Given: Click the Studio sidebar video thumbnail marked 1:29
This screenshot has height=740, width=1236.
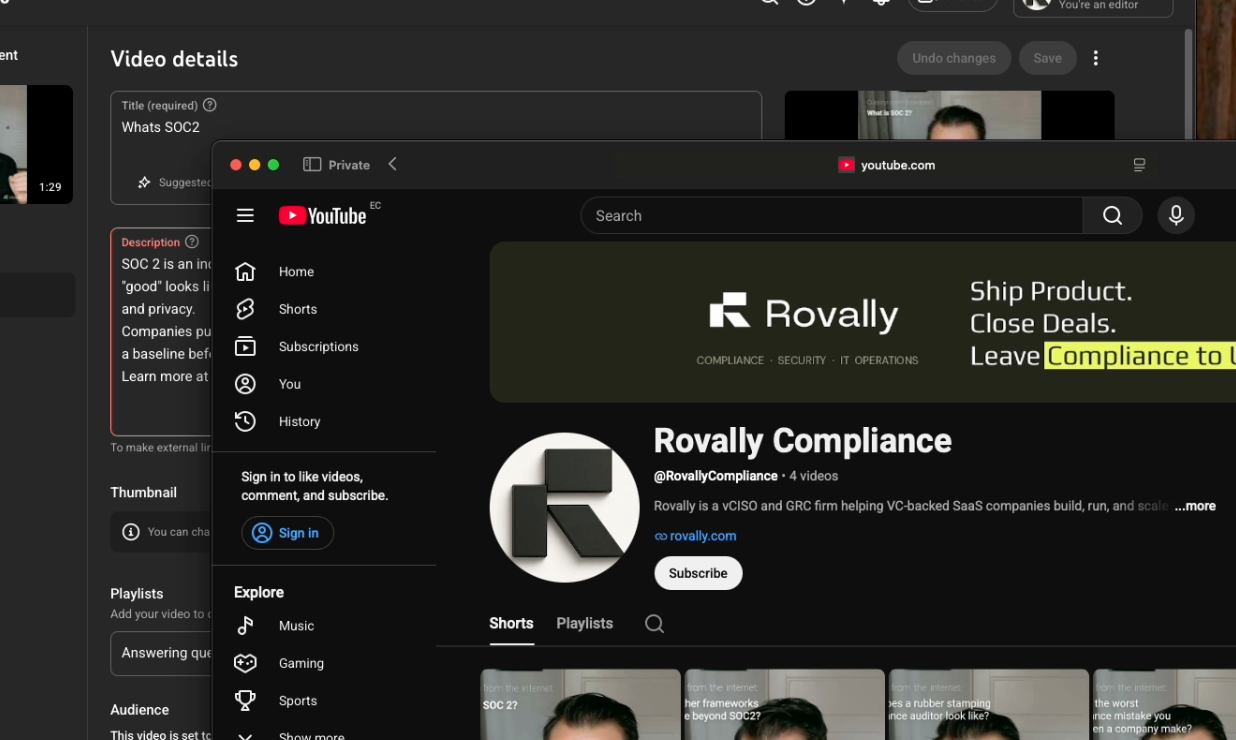Looking at the screenshot, I should point(36,144).
